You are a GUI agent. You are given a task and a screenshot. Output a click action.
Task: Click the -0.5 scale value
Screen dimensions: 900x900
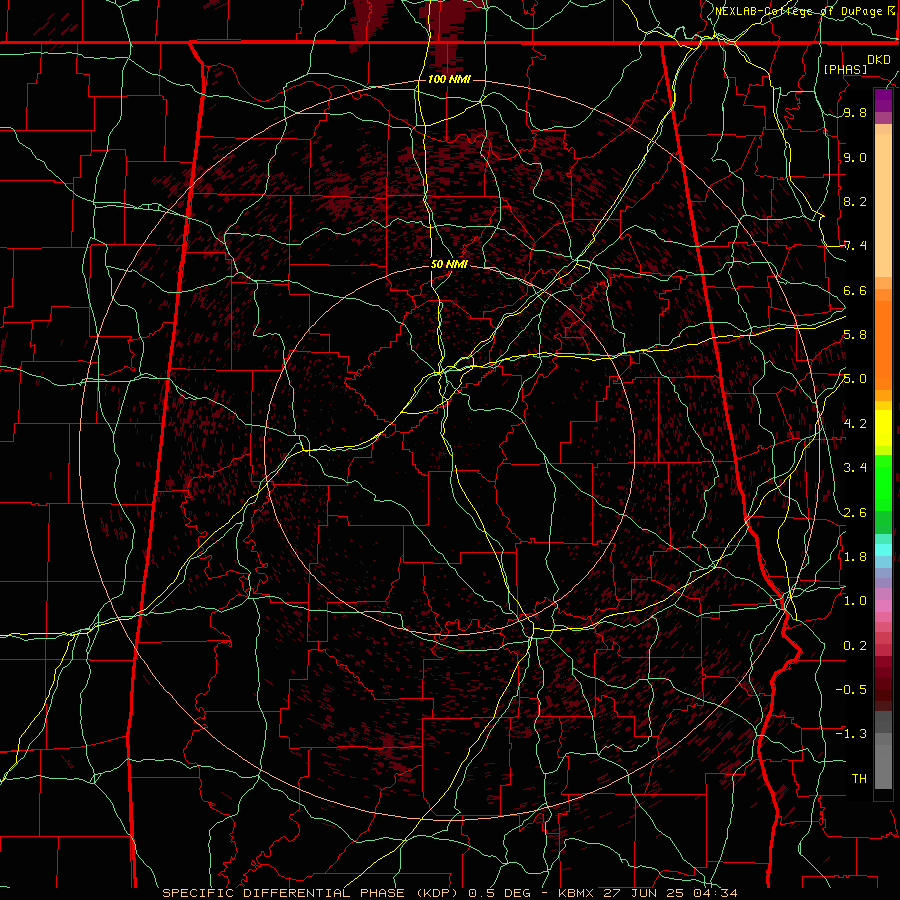[851, 690]
